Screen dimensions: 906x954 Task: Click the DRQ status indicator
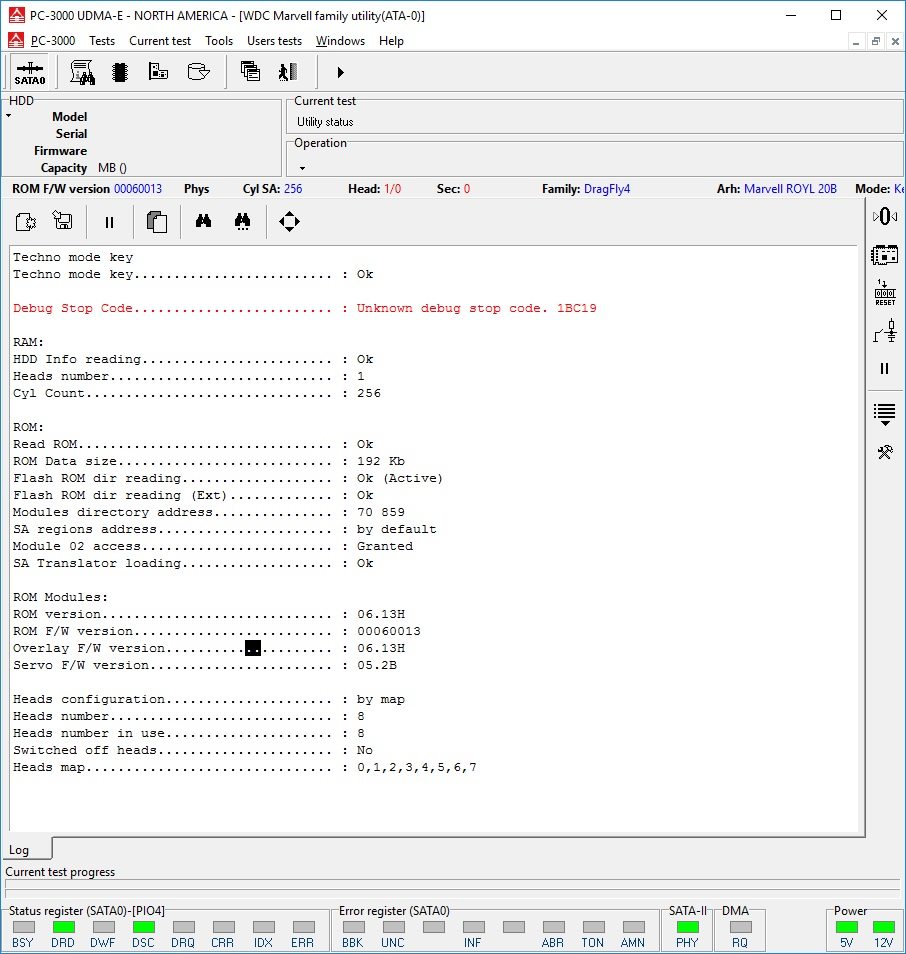[x=184, y=927]
